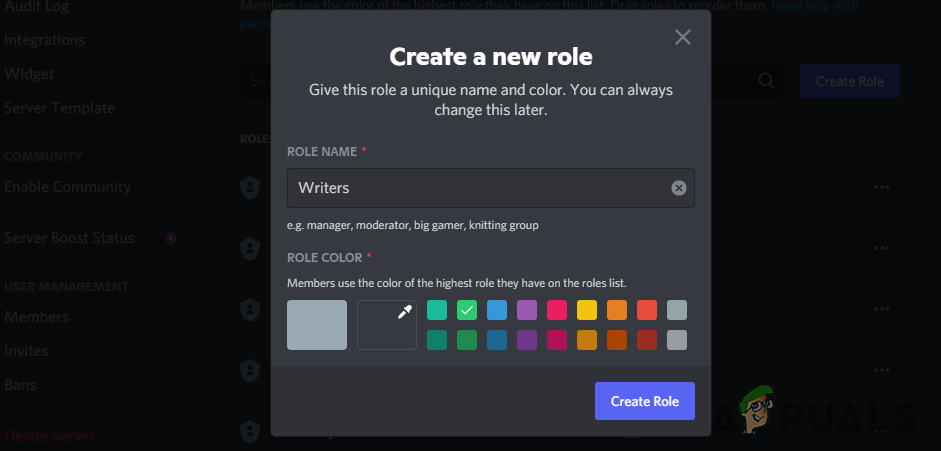Screen dimensions: 941x451
Task: Open the Members management page
Action: 36,317
